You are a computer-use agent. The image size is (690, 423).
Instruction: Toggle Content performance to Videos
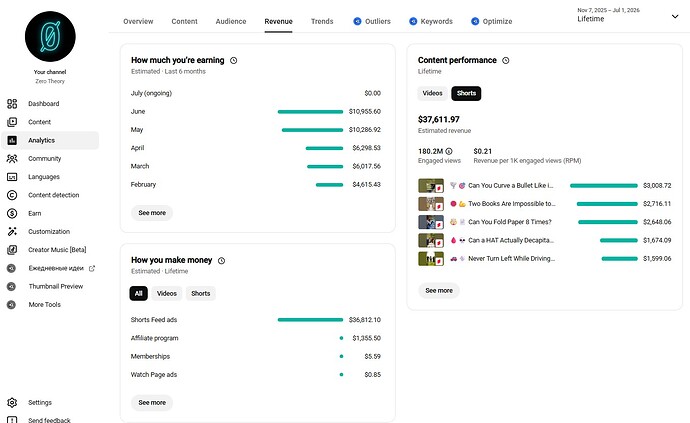(x=432, y=93)
